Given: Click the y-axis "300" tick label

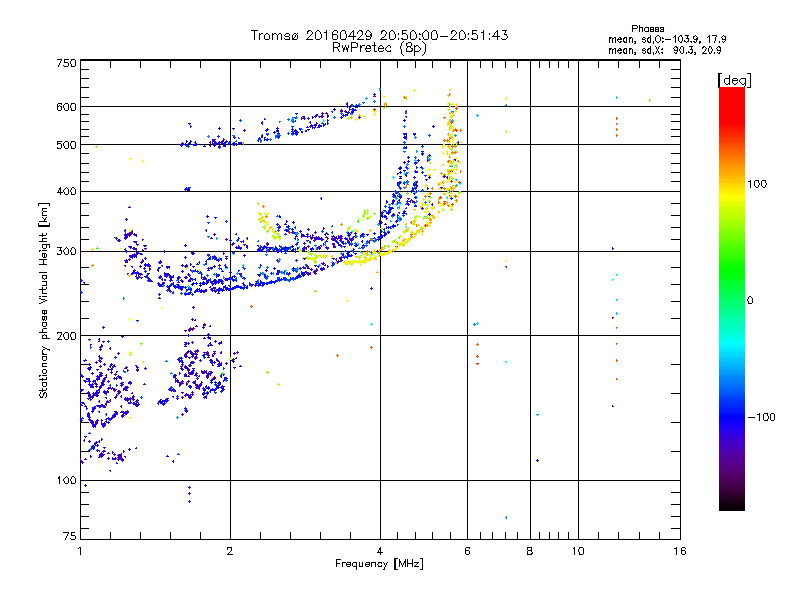Looking at the screenshot, I should 66,252.
